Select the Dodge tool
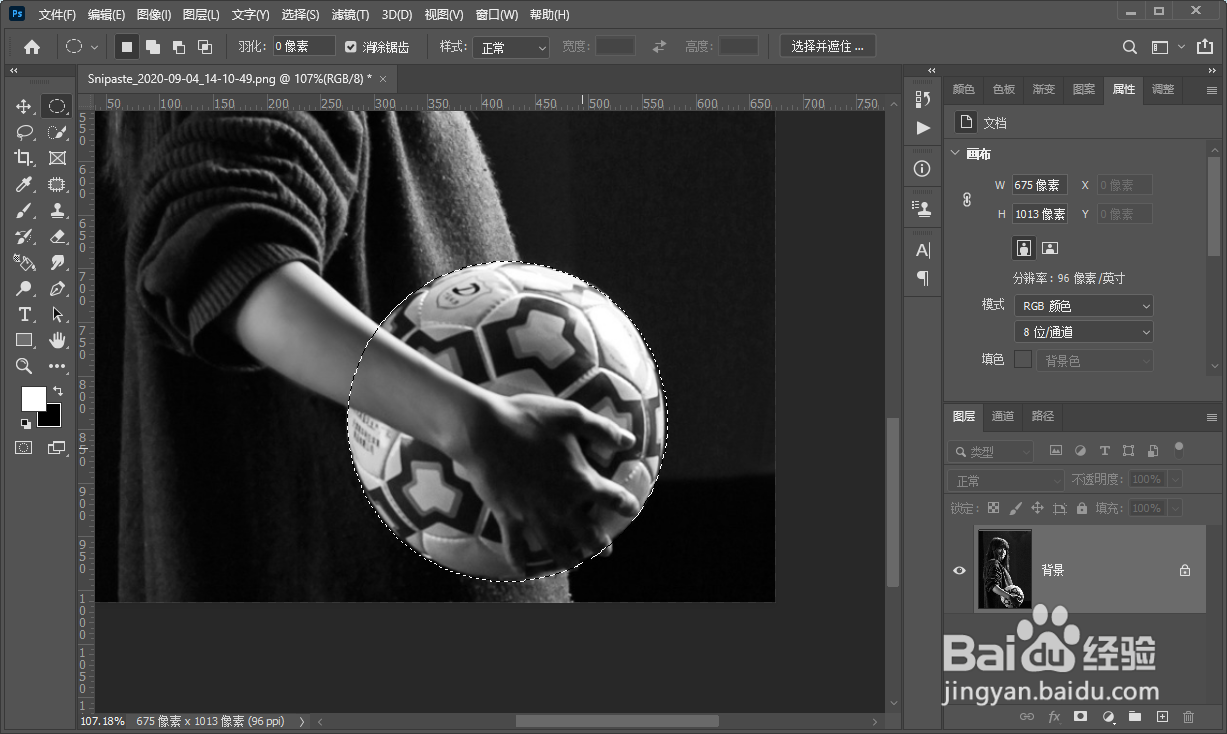This screenshot has height=734, width=1227. pos(24,288)
